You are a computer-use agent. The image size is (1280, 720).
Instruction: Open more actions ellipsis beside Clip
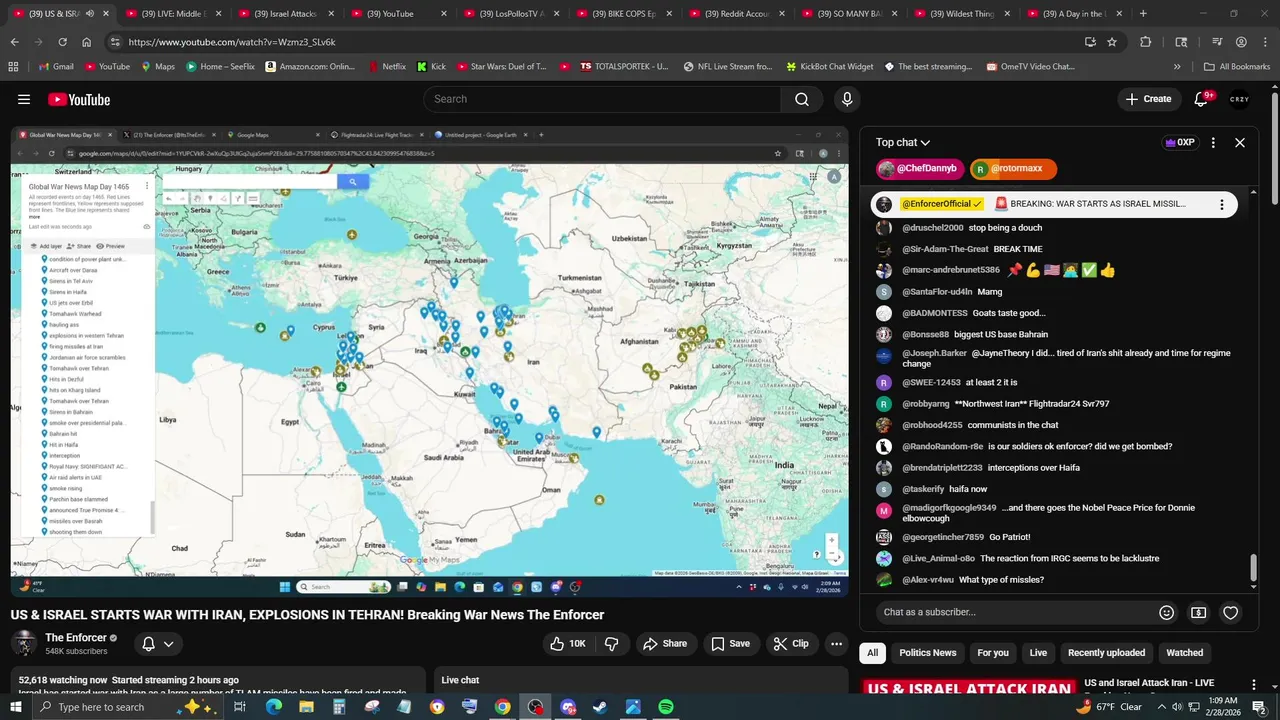tap(837, 644)
